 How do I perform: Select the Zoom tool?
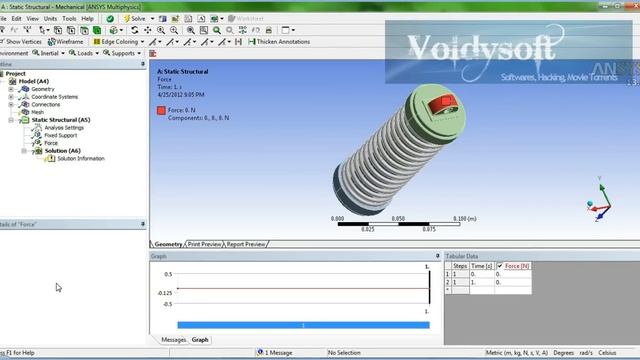(161, 30)
